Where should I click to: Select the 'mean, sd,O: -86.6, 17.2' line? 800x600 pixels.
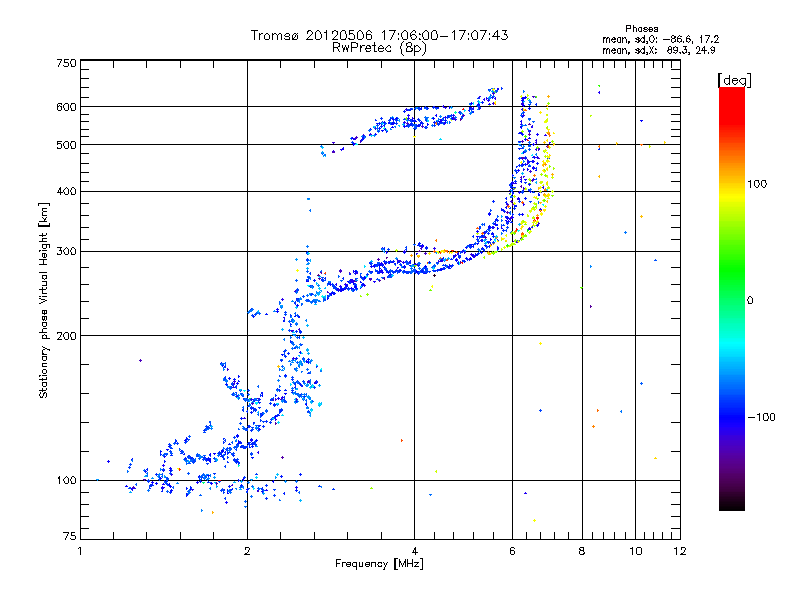coord(661,39)
